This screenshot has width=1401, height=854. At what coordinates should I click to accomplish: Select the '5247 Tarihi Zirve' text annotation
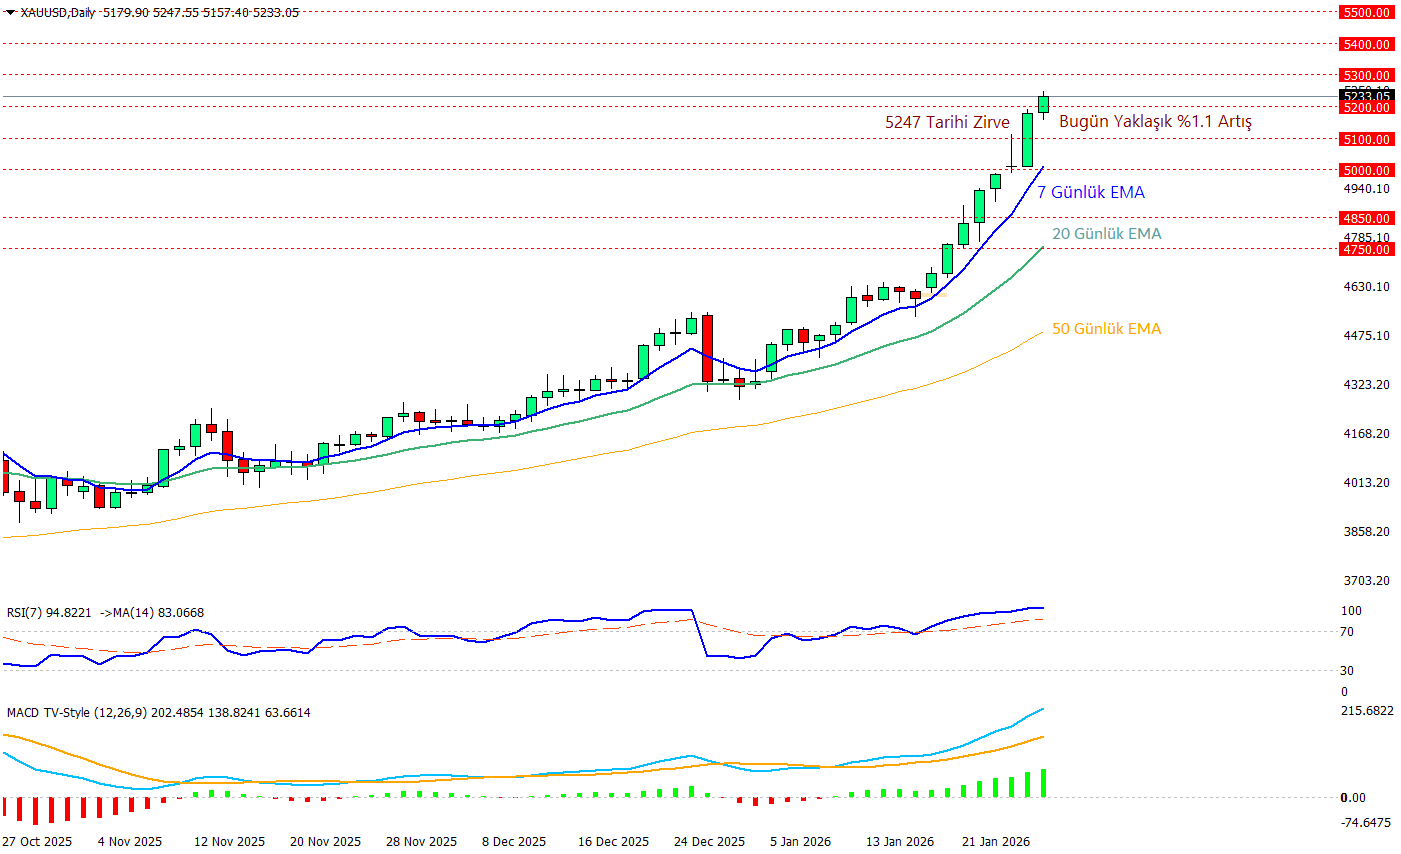(947, 122)
